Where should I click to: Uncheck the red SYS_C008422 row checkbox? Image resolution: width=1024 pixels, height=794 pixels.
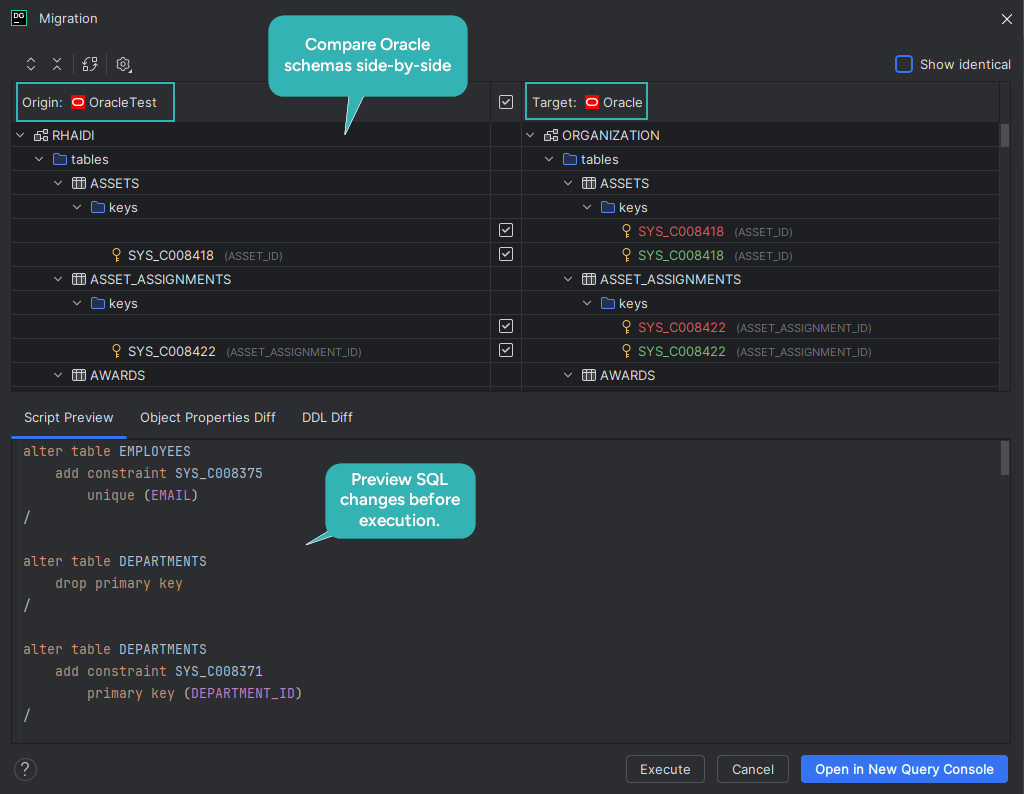506,326
